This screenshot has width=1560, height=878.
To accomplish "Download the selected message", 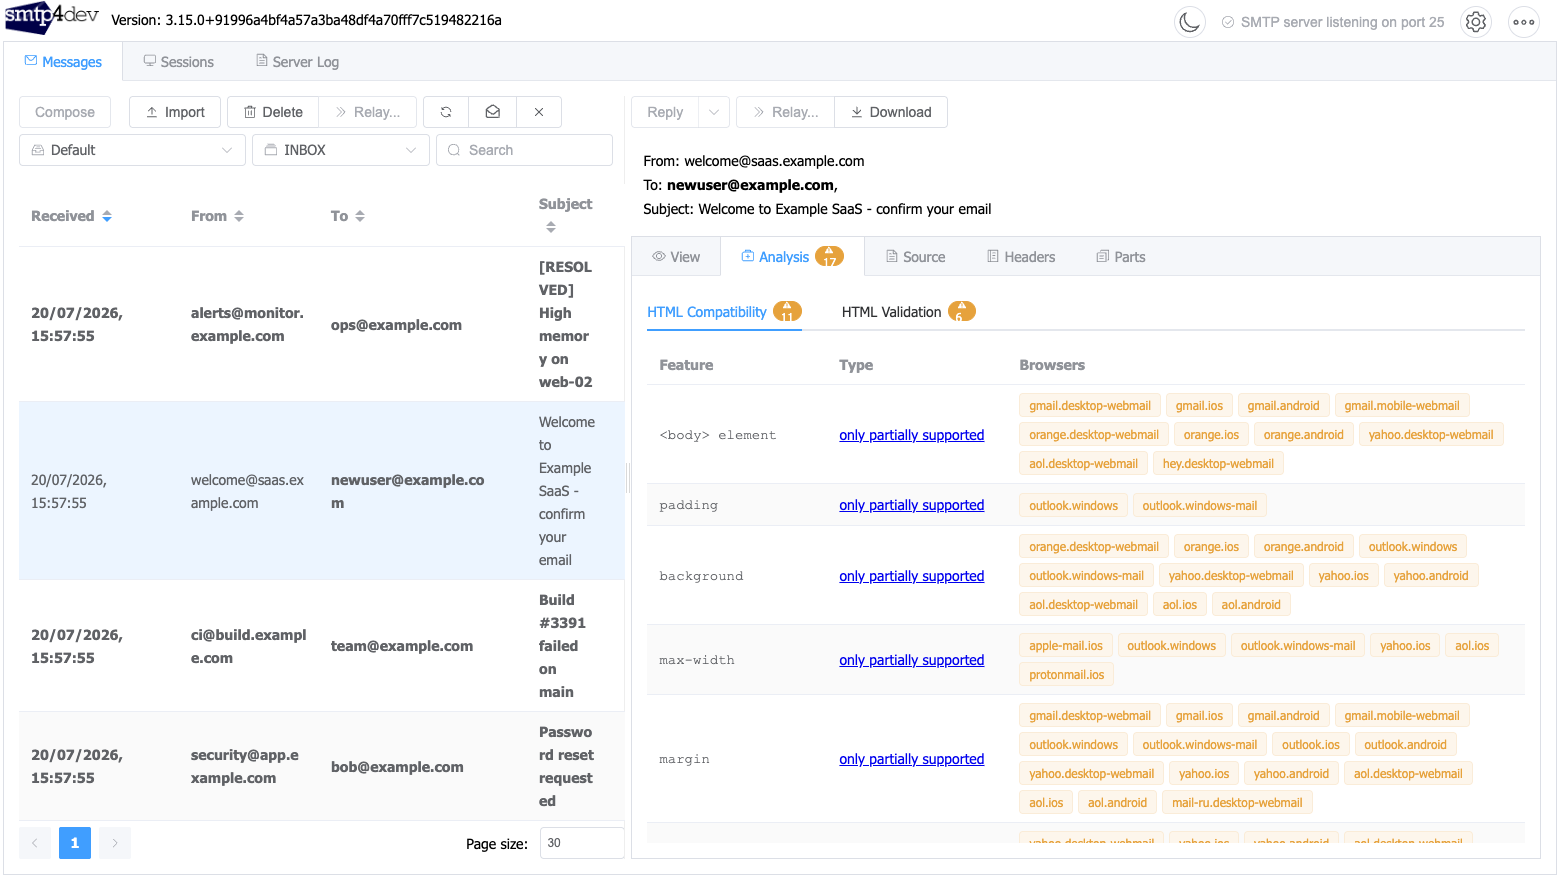I will click(891, 112).
